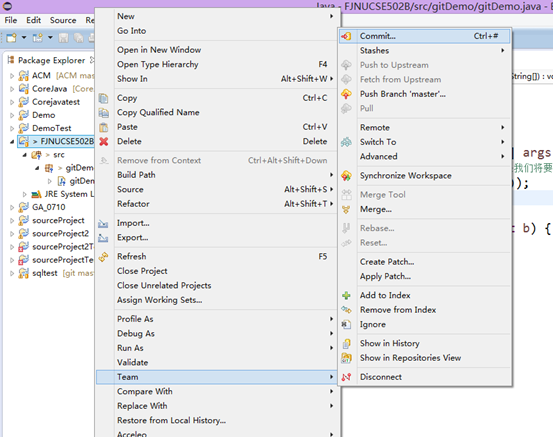
Task: Open the Remote submenu
Action: point(425,128)
